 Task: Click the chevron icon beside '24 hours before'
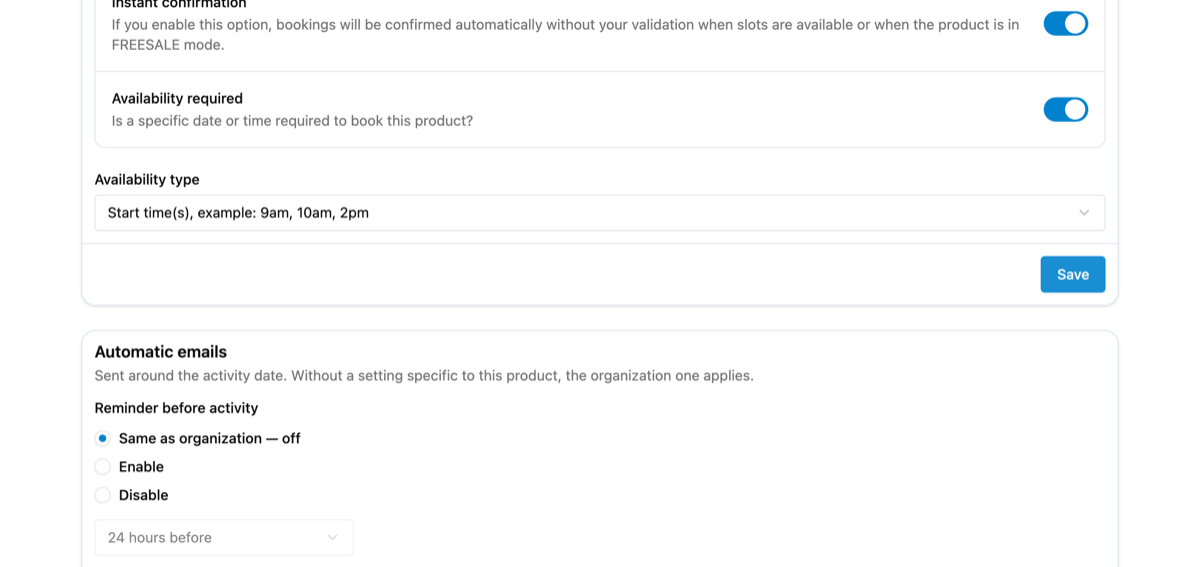333,538
